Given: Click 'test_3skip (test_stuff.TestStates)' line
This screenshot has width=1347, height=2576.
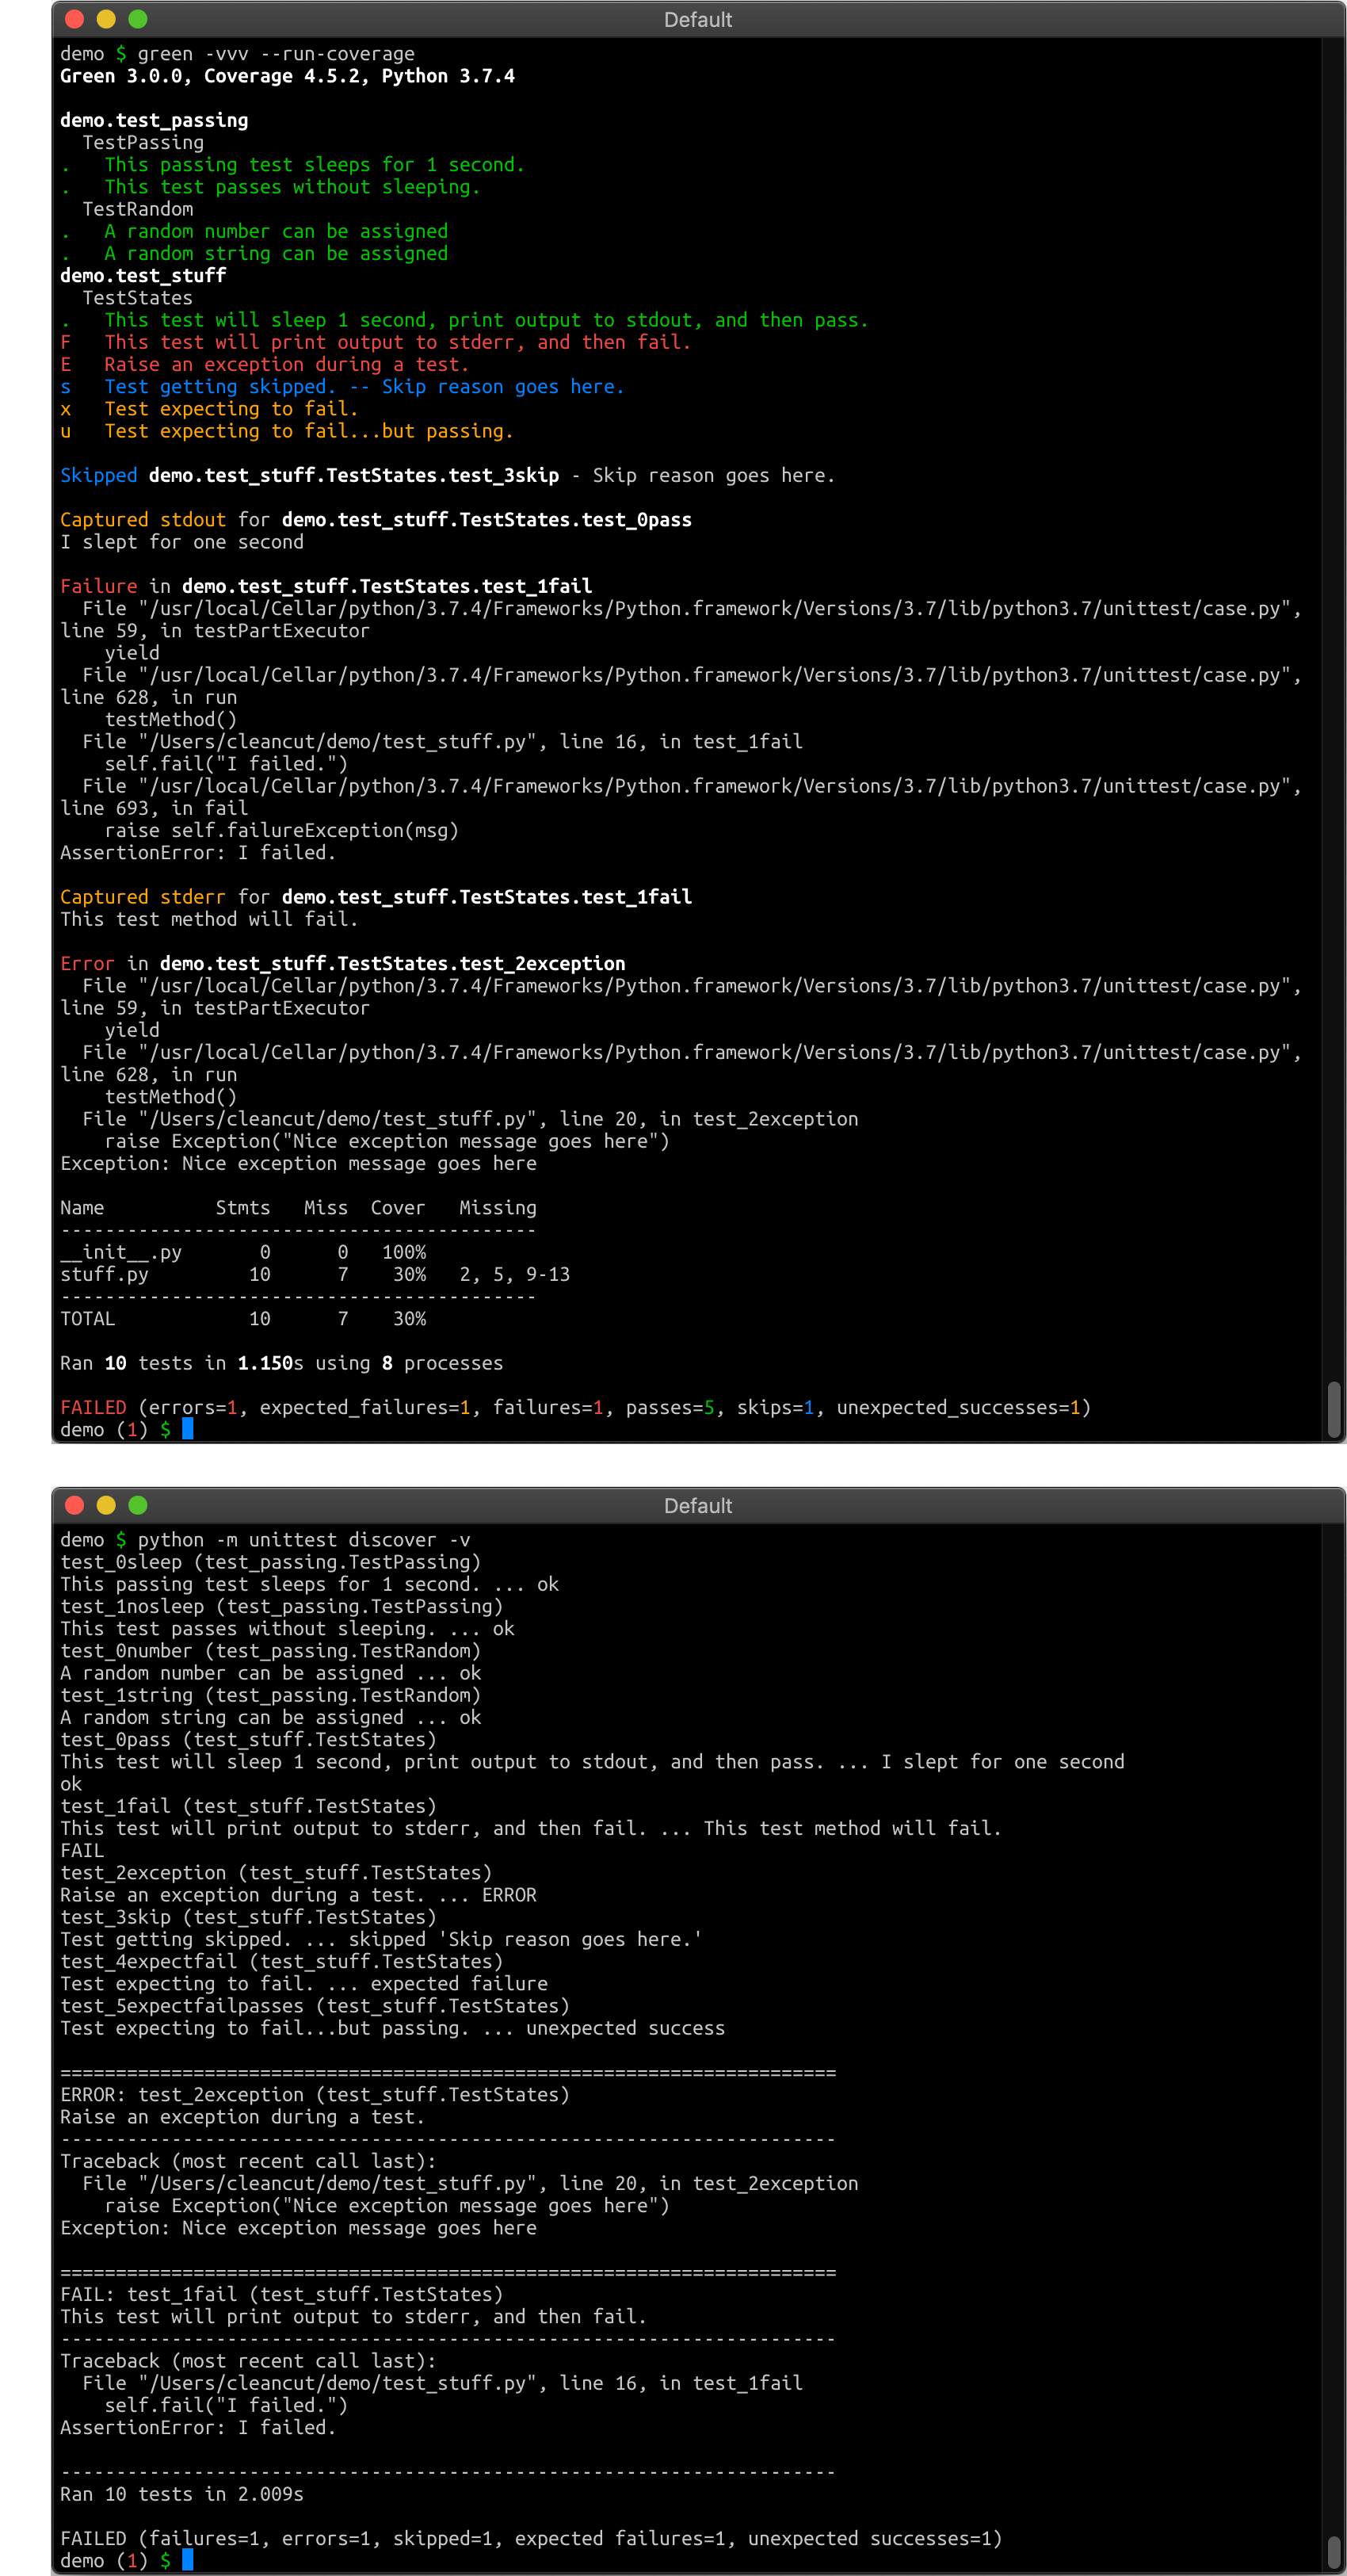Looking at the screenshot, I should (x=248, y=1917).
